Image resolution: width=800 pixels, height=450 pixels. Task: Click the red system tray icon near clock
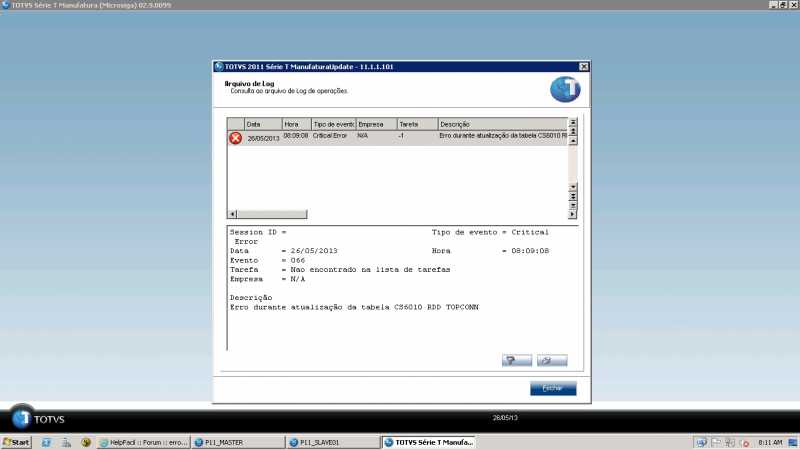click(744, 443)
